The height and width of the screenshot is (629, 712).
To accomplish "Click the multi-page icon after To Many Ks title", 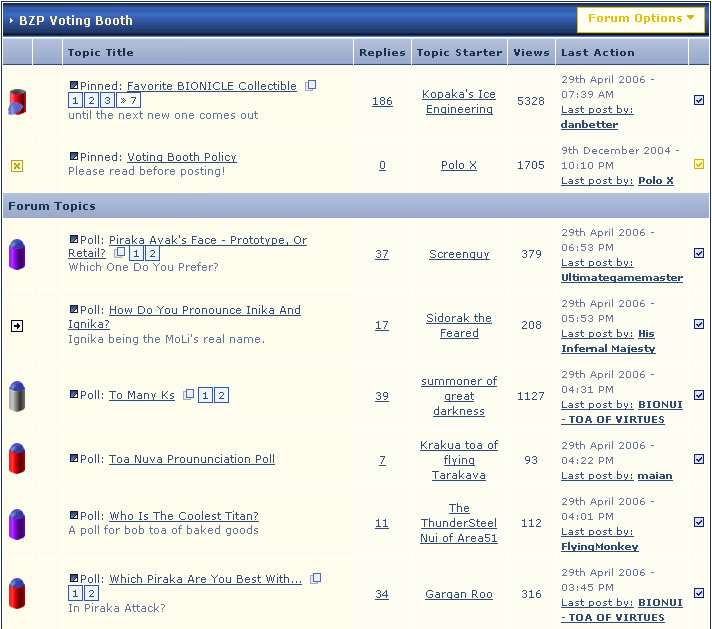I will [188, 395].
